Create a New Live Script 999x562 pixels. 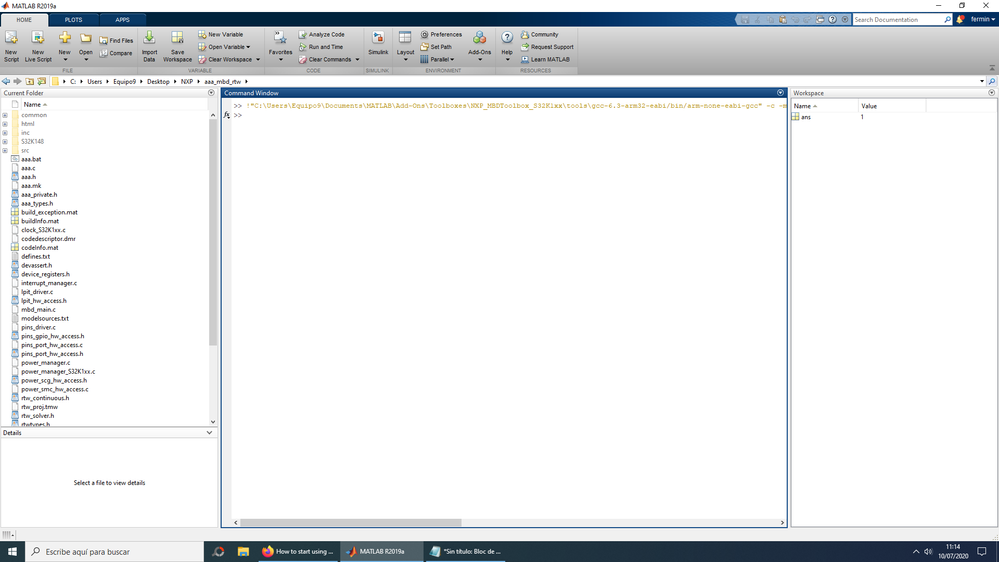pyautogui.click(x=38, y=47)
